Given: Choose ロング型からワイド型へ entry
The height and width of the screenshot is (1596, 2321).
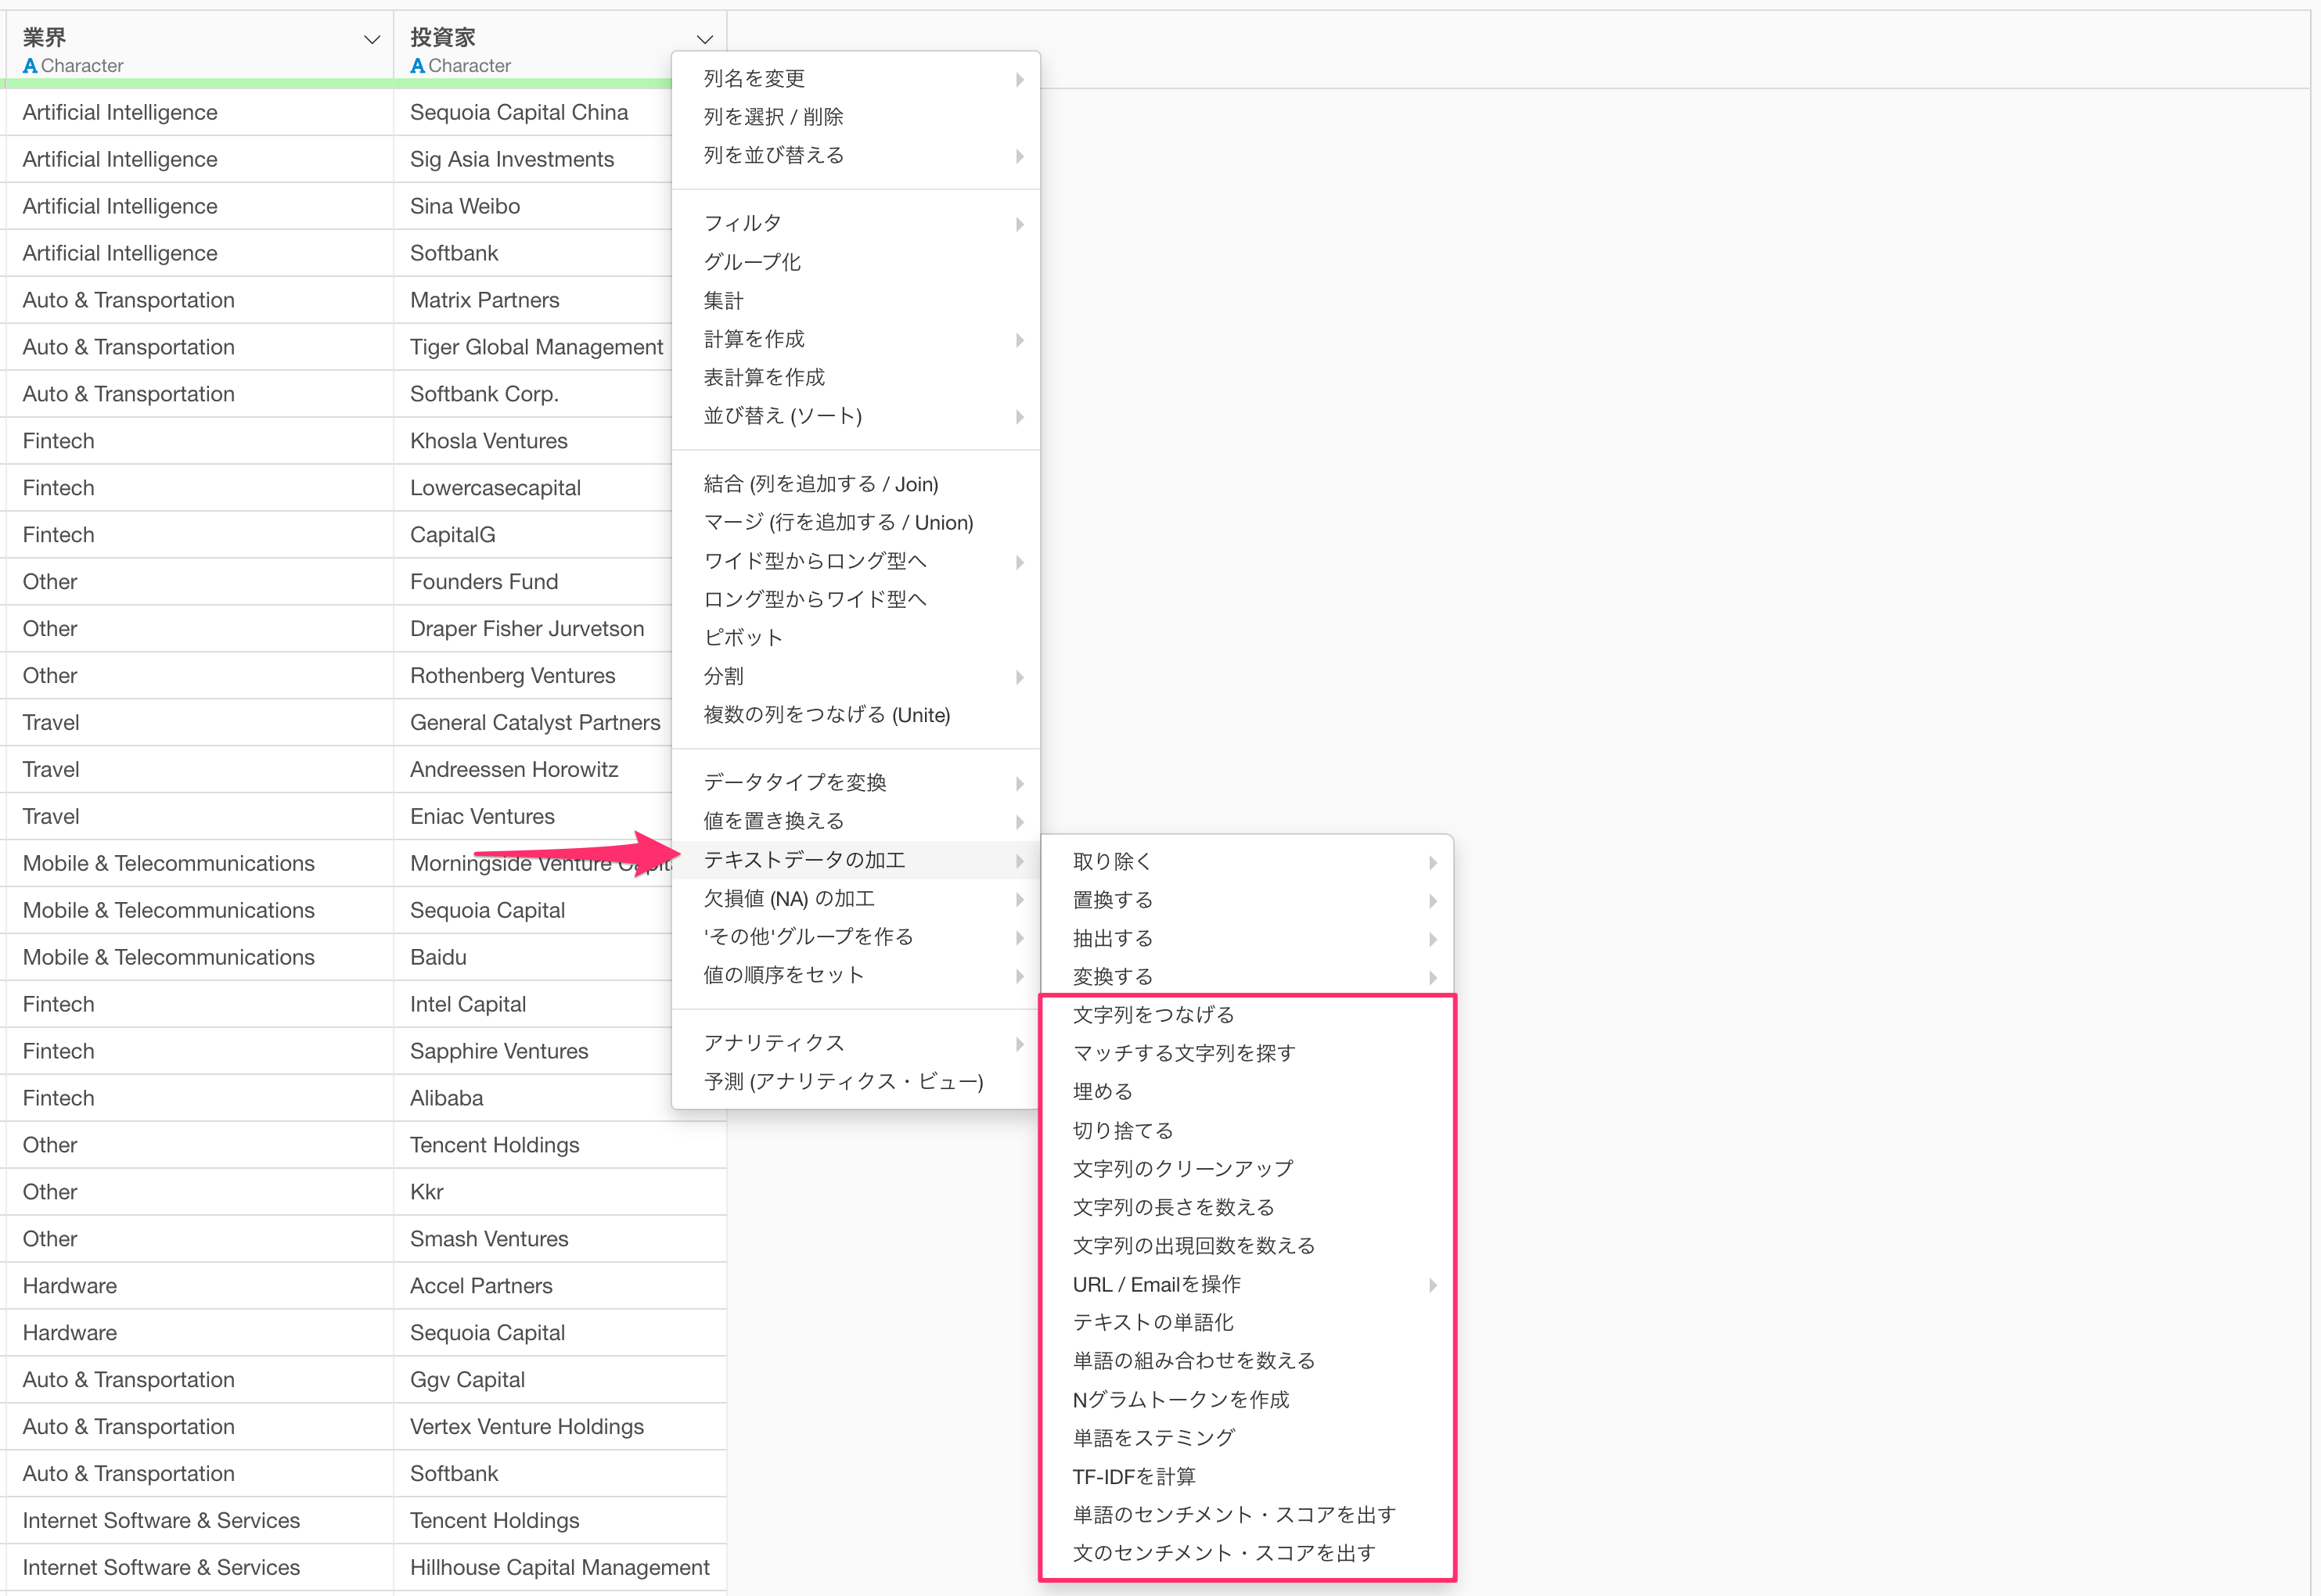Looking at the screenshot, I should 856,599.
